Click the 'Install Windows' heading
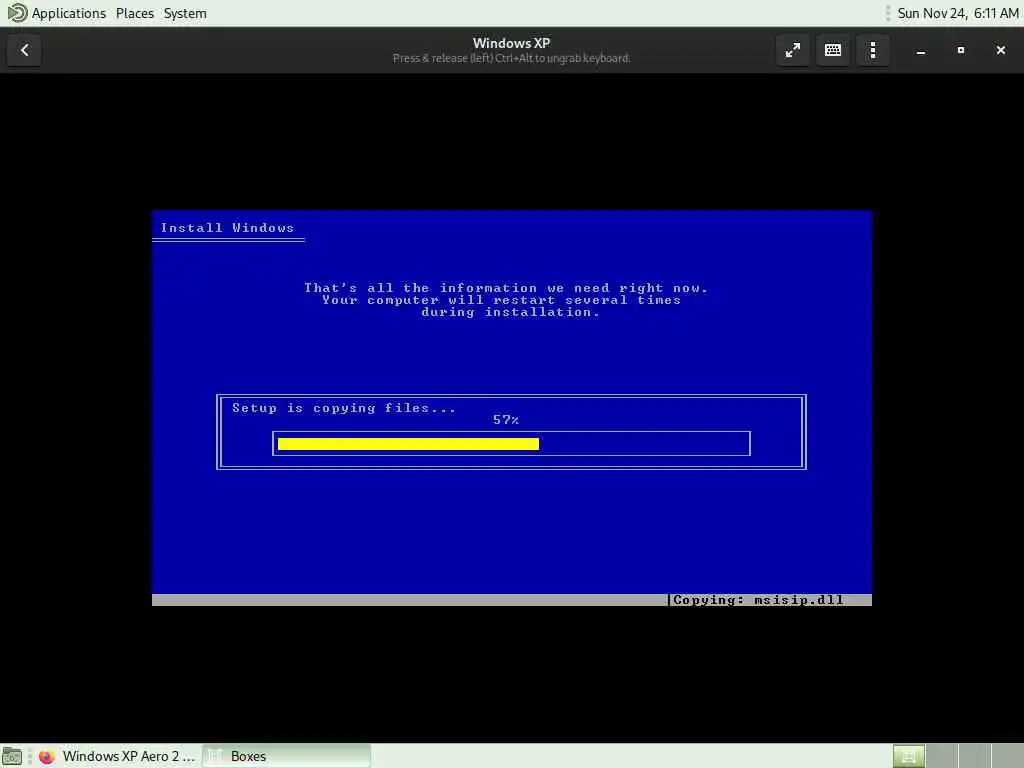 227,228
